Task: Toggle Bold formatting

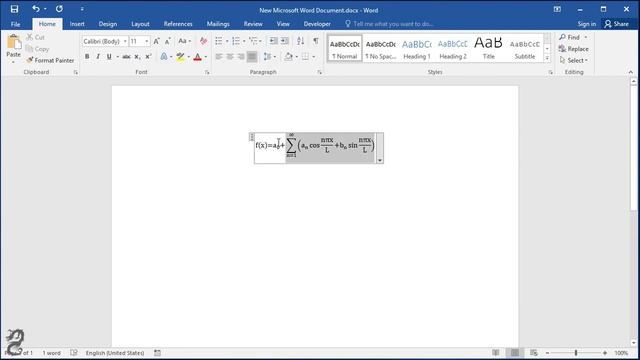Action: (87, 57)
